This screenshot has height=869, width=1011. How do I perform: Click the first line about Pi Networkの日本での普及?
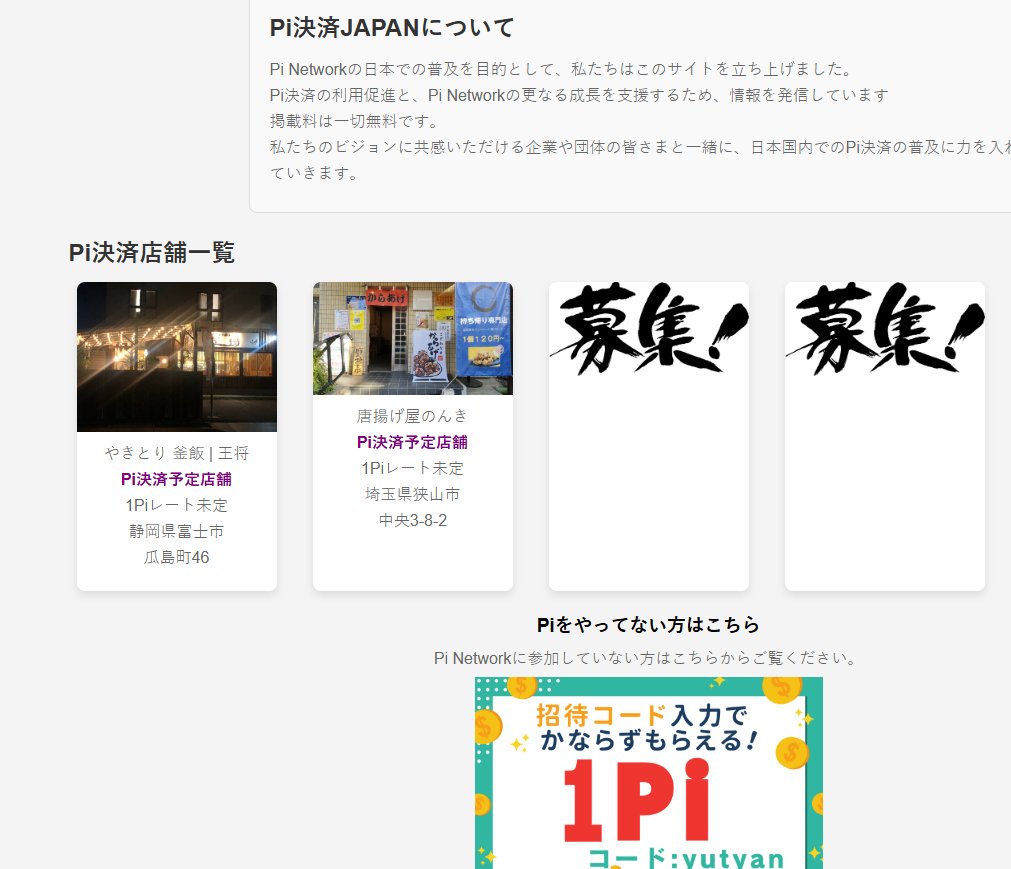[562, 69]
